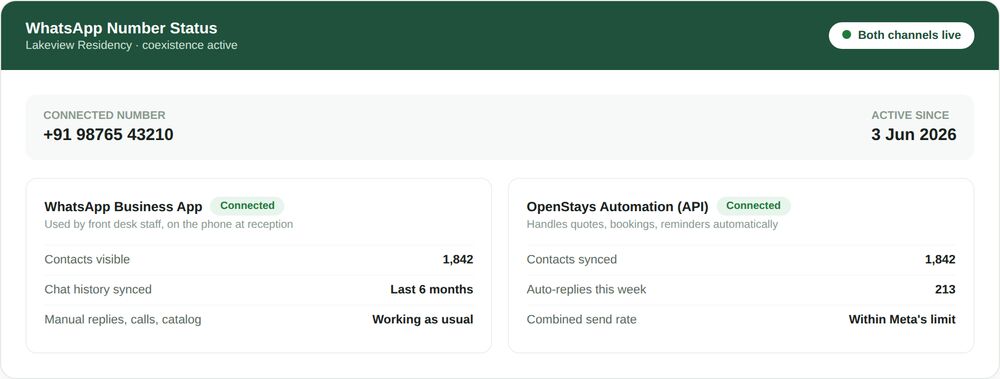The width and height of the screenshot is (1000, 379).
Task: Click the front desk staff description text
Action: pyautogui.click(x=169, y=225)
